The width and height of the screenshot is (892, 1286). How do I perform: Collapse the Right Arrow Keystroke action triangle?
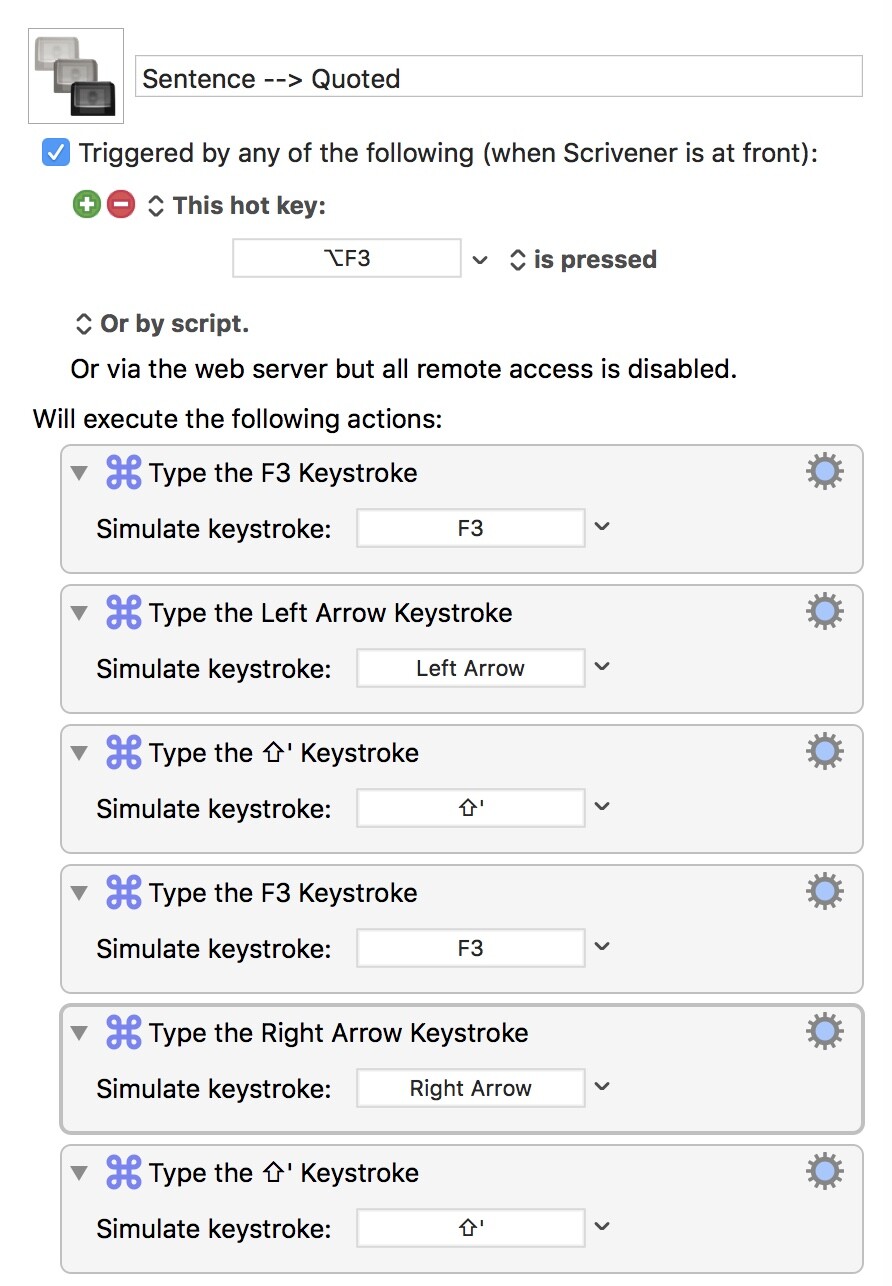[x=80, y=1032]
